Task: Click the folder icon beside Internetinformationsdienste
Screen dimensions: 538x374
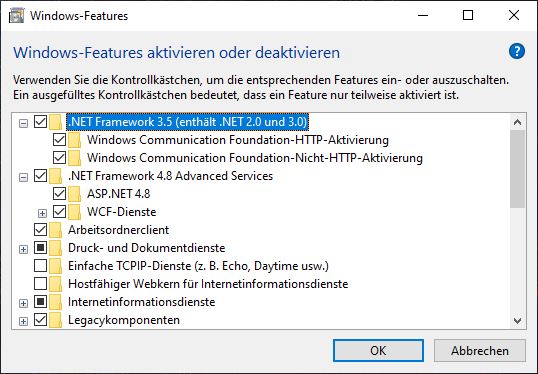Action: click(x=55, y=302)
